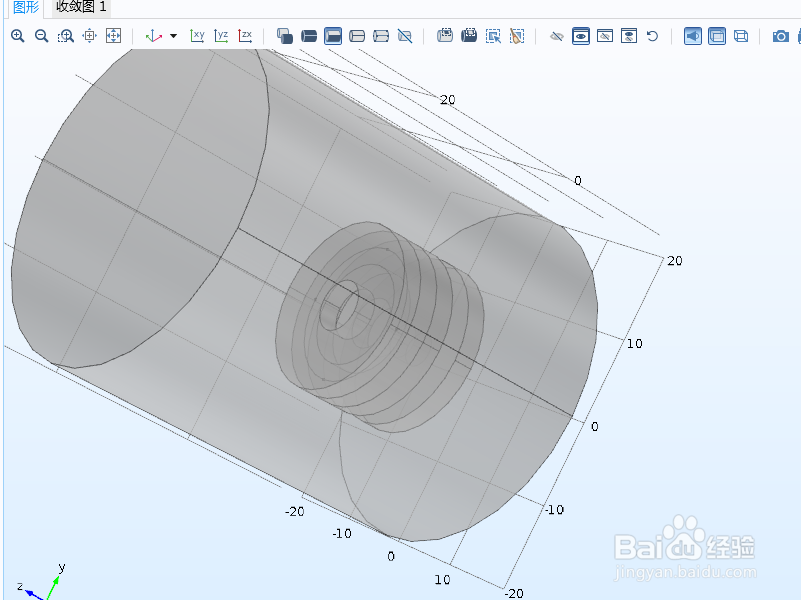Toggle select boundaries mode
This screenshot has width=801, height=600.
(x=333, y=36)
